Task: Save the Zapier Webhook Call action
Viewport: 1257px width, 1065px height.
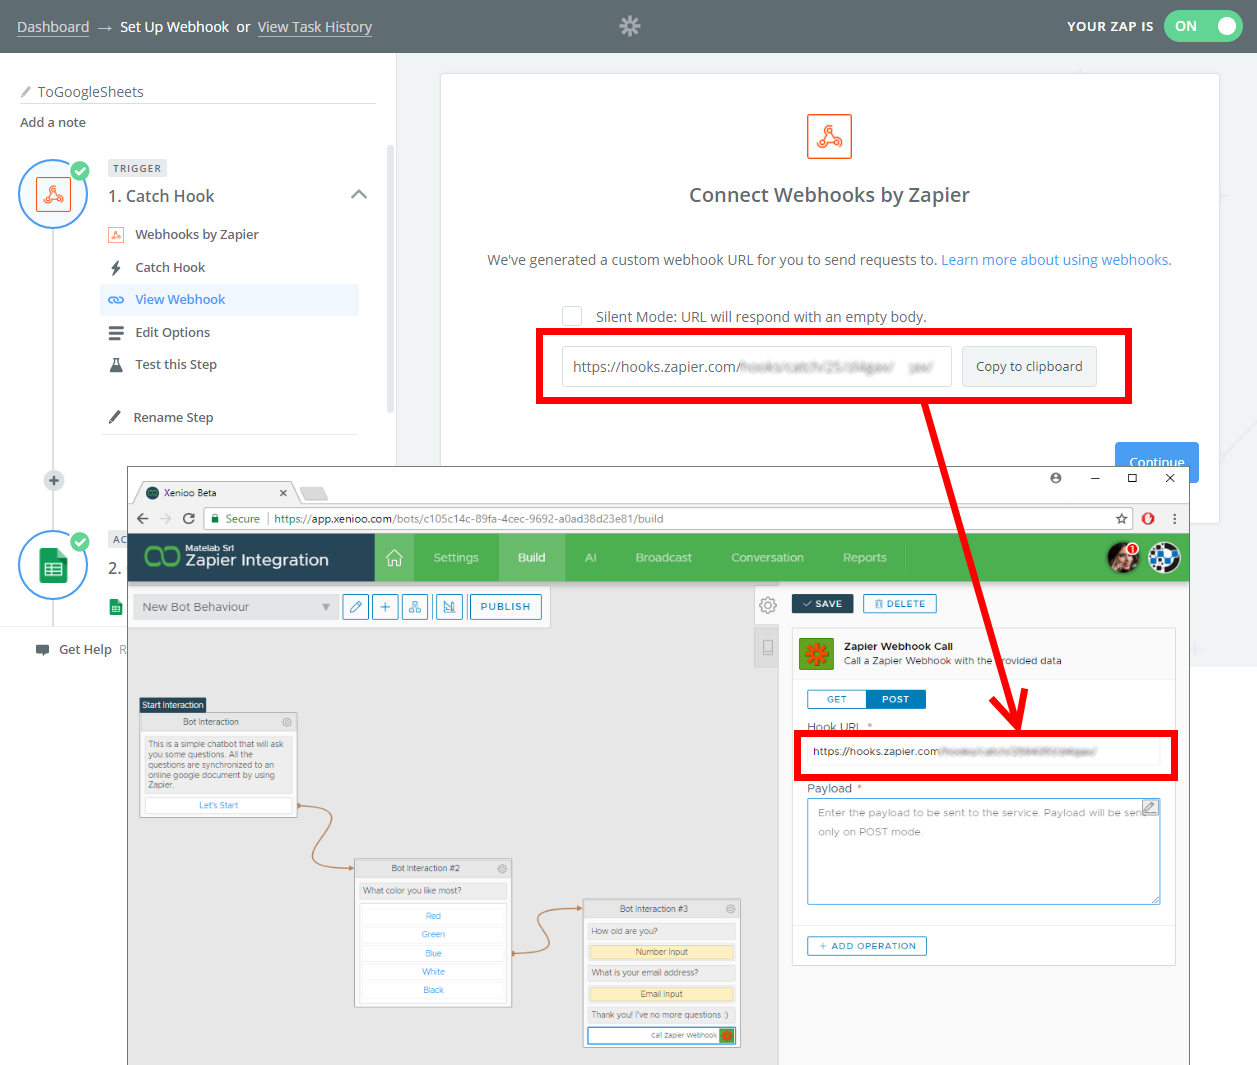Action: 822,604
